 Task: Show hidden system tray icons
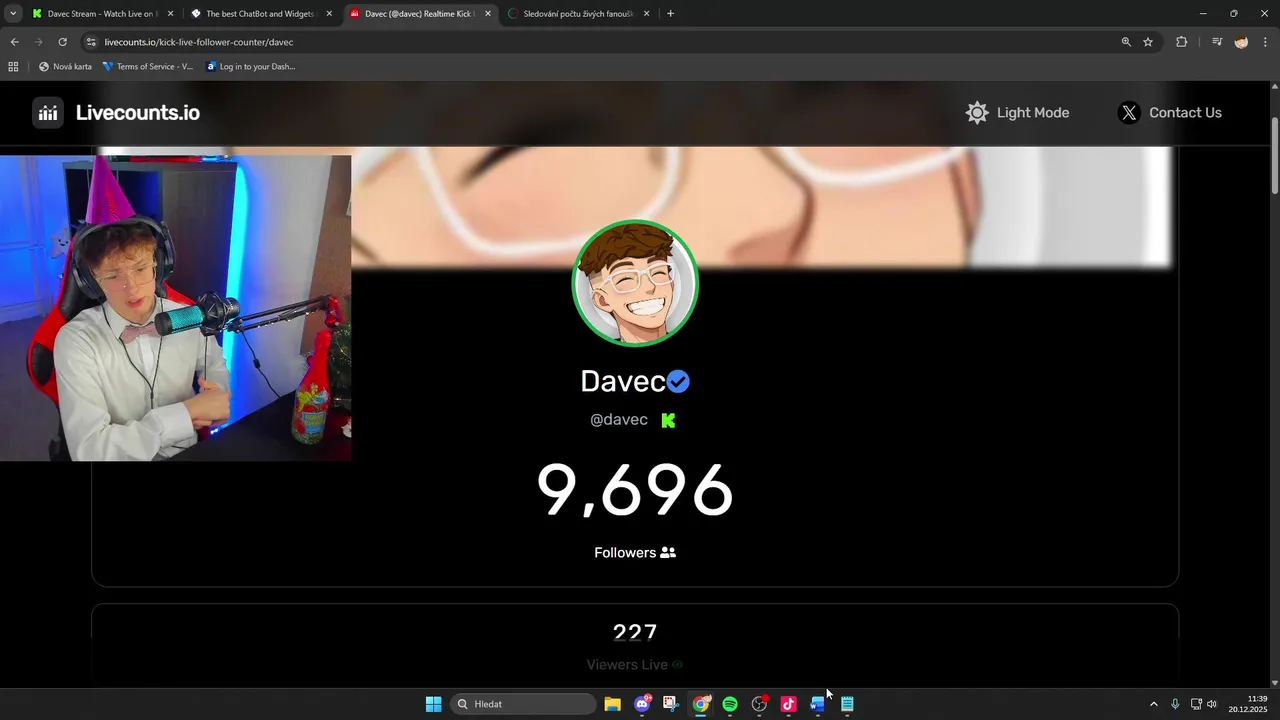coord(1153,704)
